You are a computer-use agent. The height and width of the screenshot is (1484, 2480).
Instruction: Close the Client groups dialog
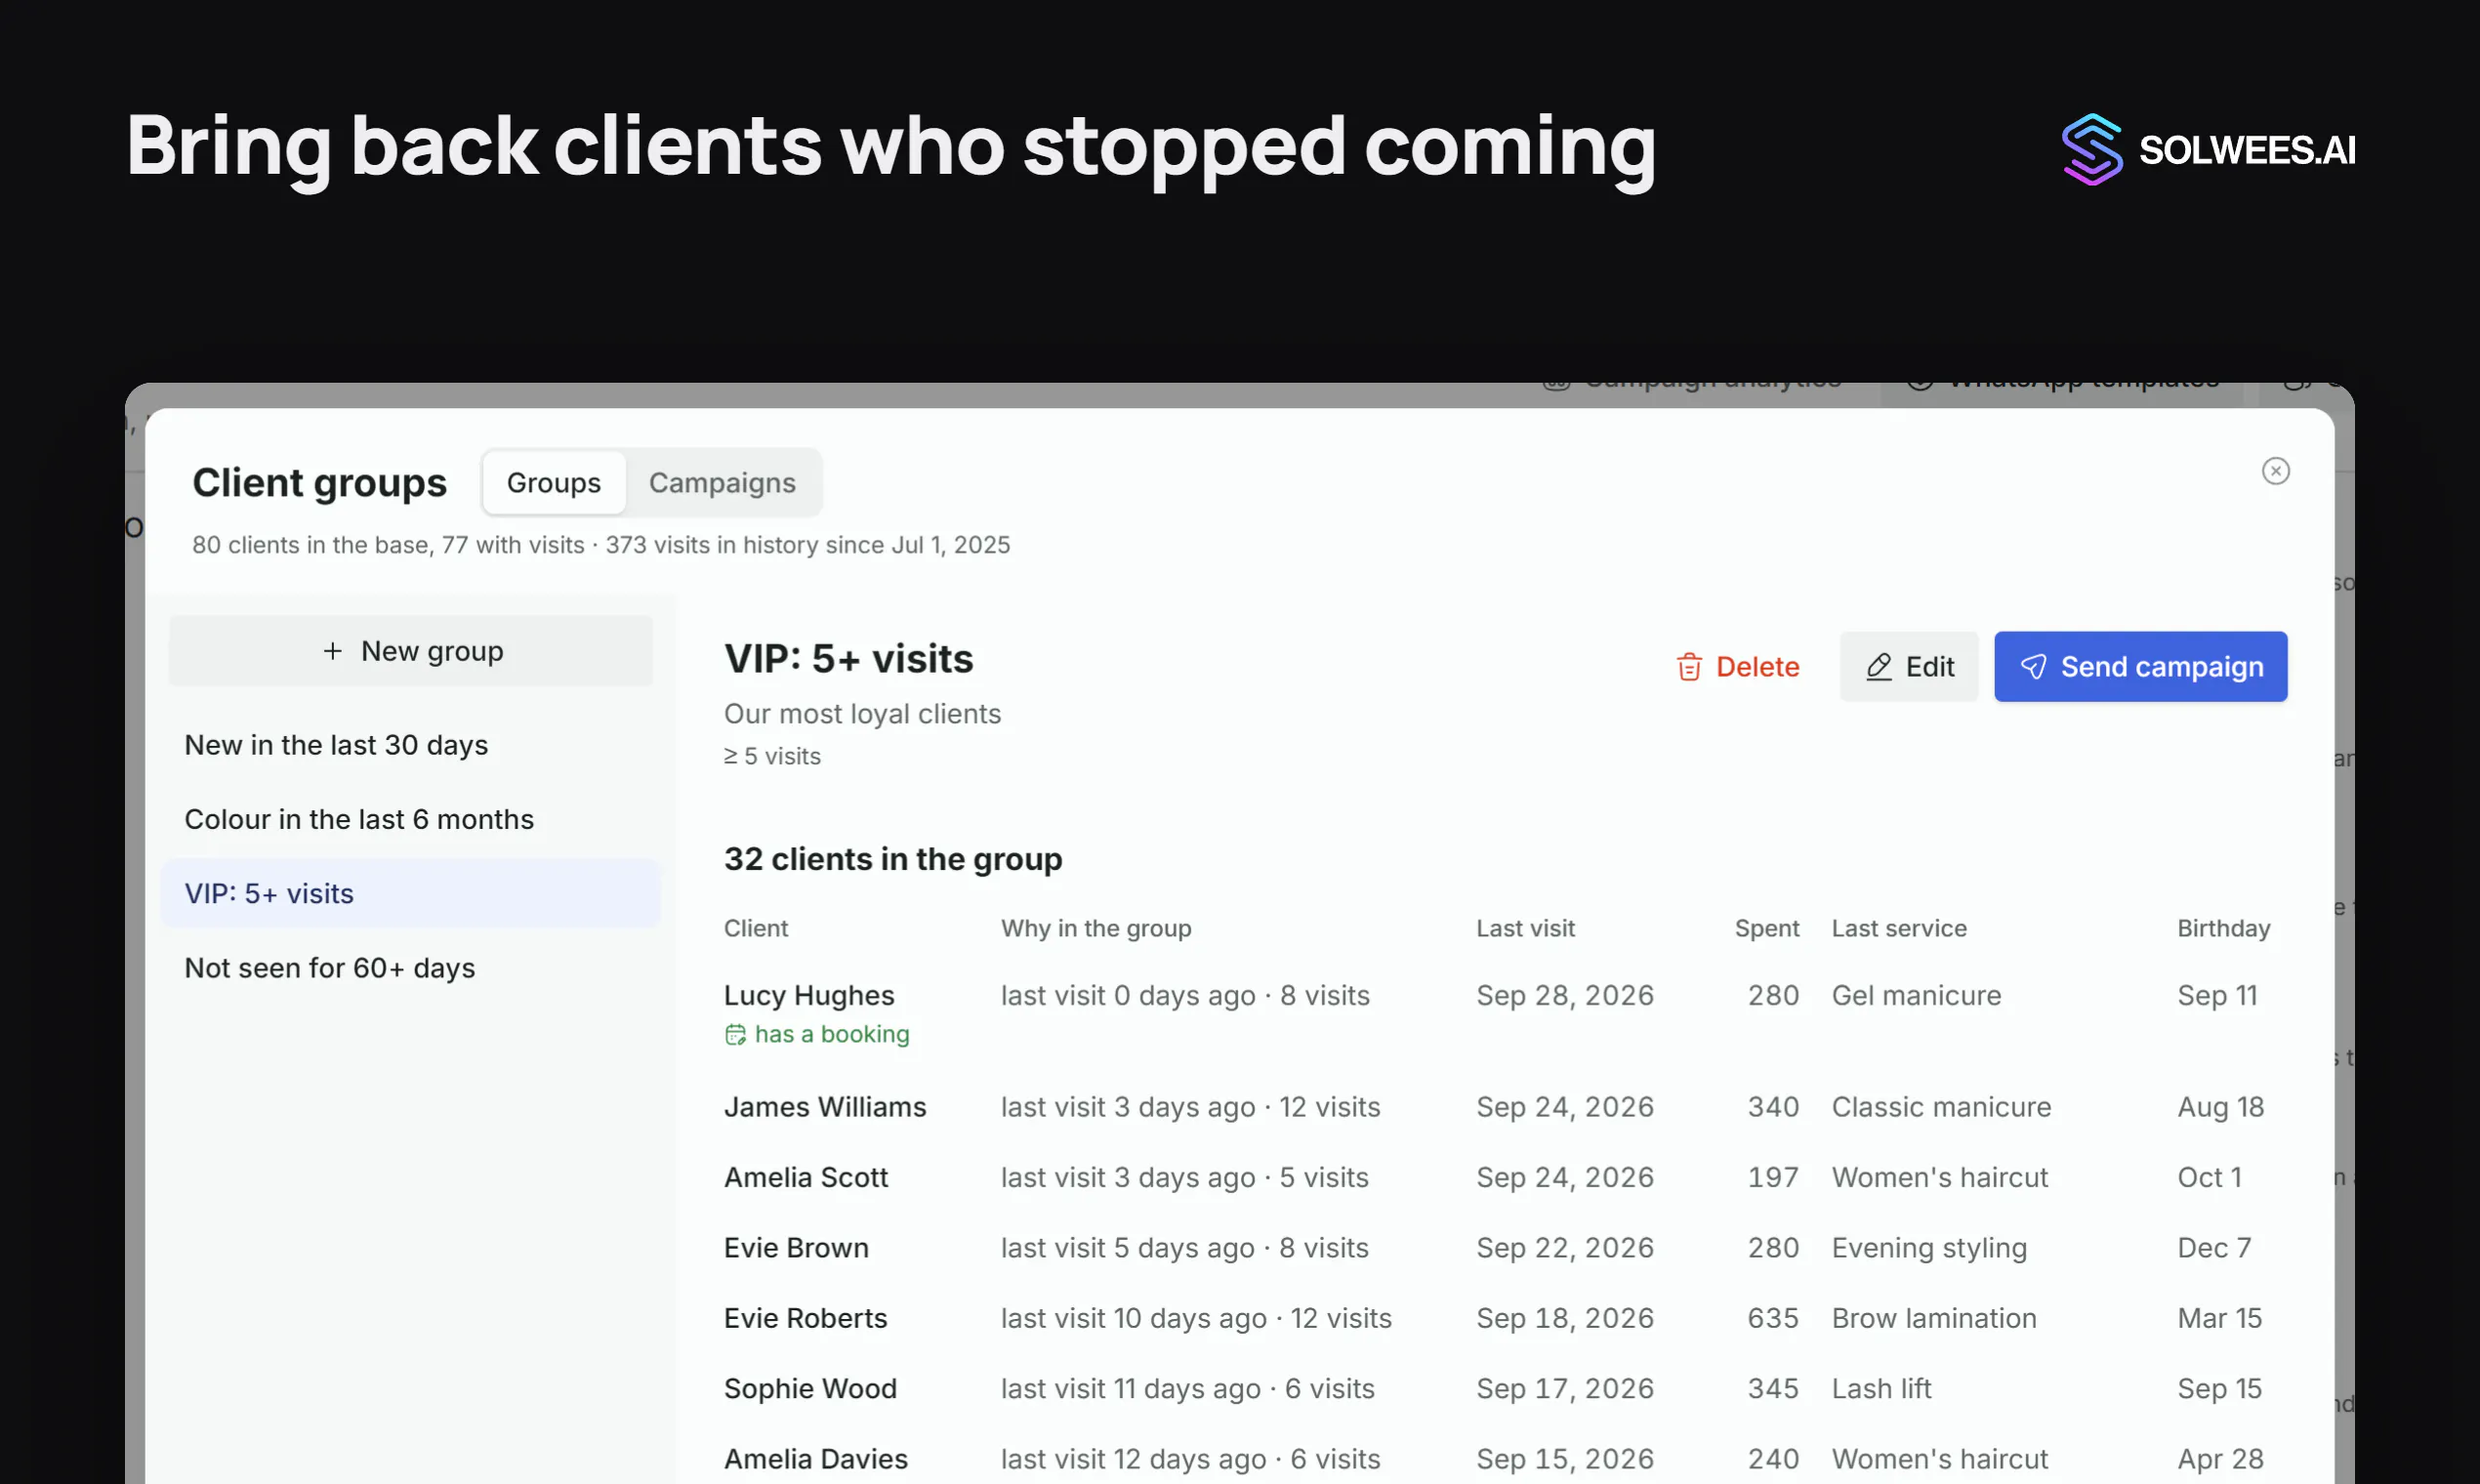[x=2275, y=471]
